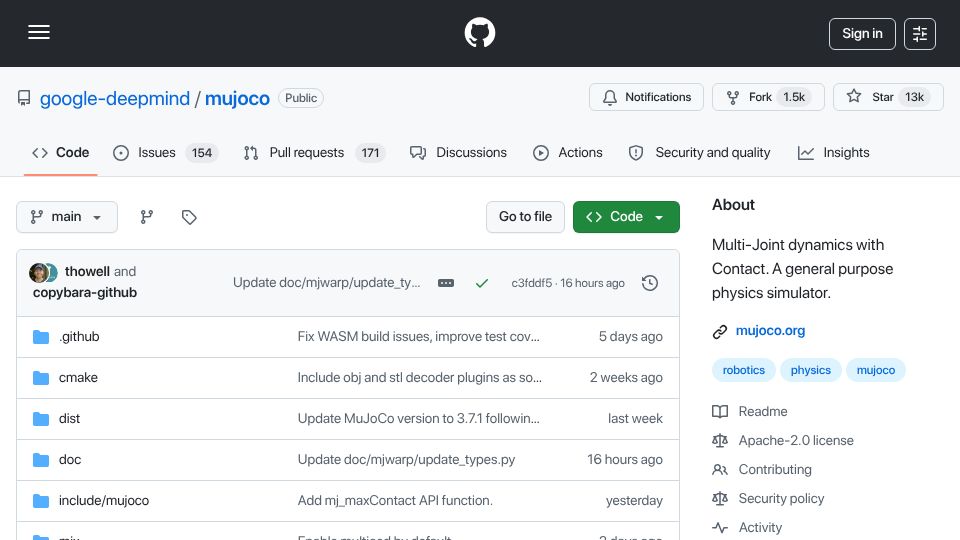Click the 'yesterday' timestamp in include/mujoco row

634,501
